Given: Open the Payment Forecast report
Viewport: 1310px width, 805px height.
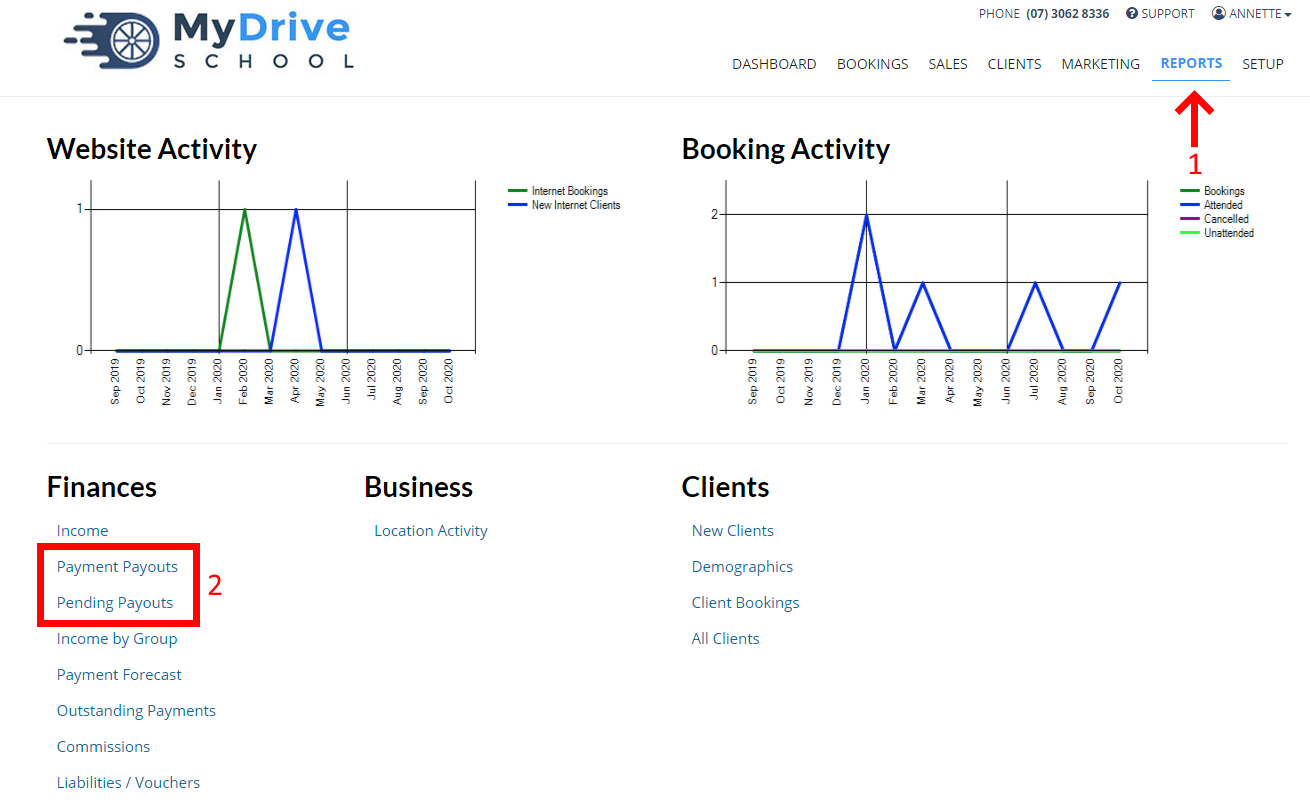Looking at the screenshot, I should [x=119, y=675].
